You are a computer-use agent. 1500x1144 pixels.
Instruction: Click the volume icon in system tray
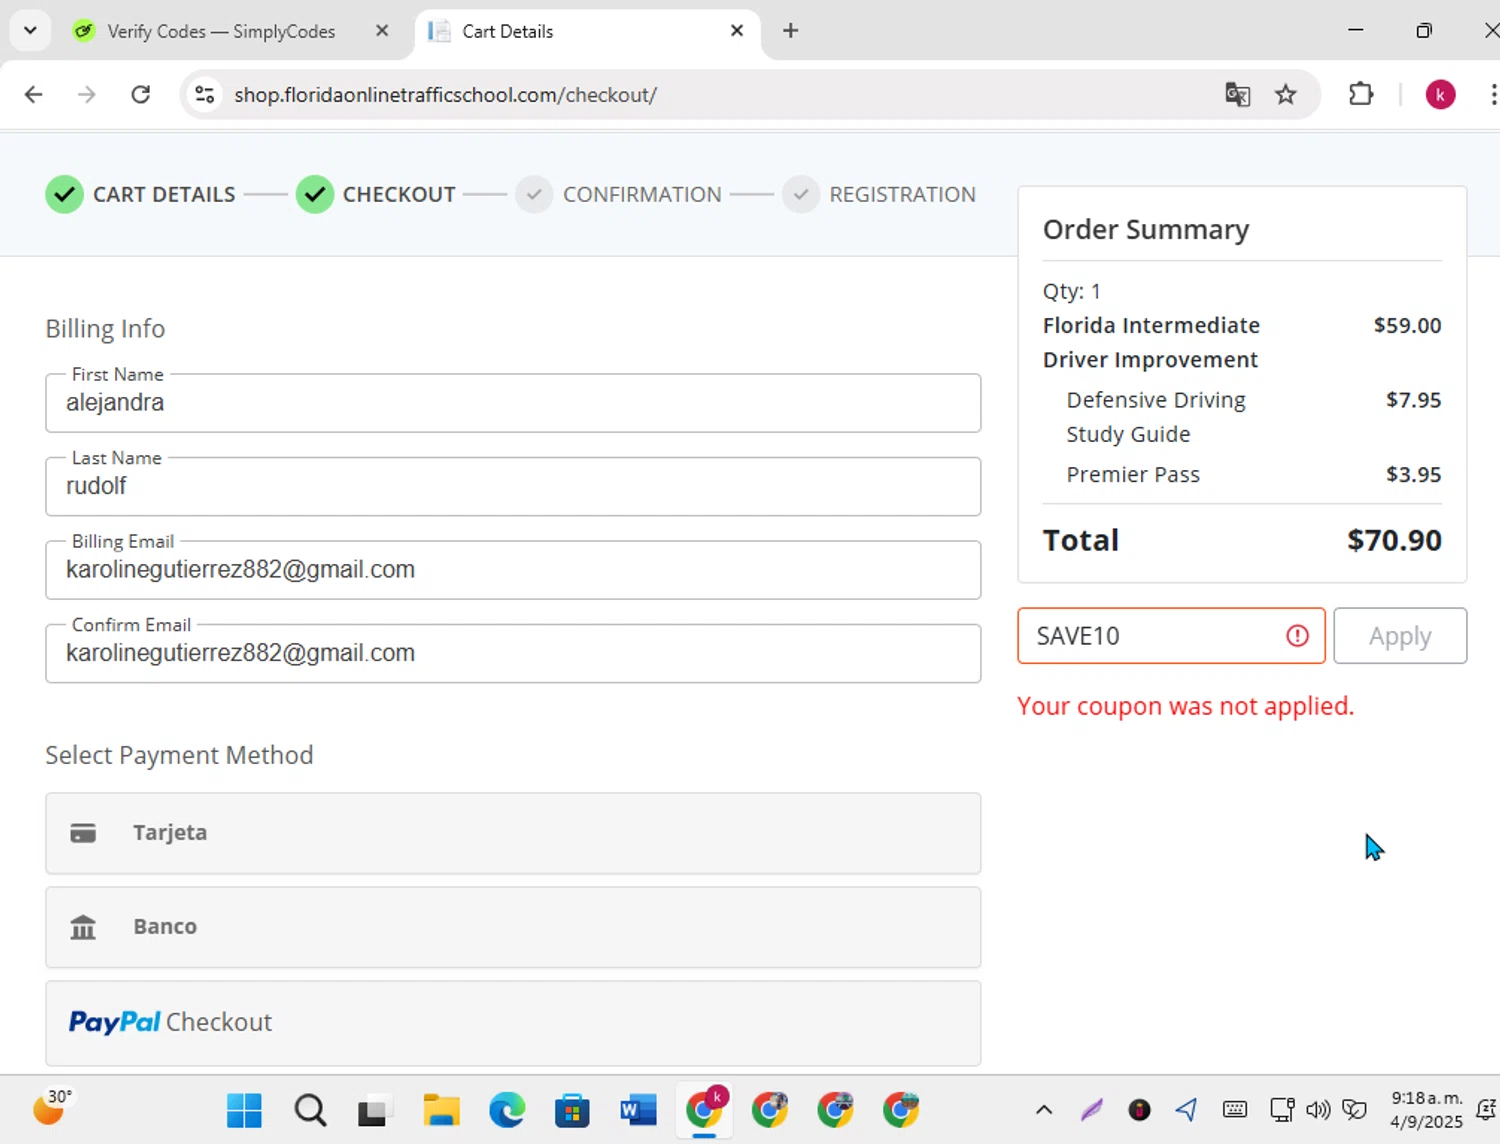[1318, 1109]
